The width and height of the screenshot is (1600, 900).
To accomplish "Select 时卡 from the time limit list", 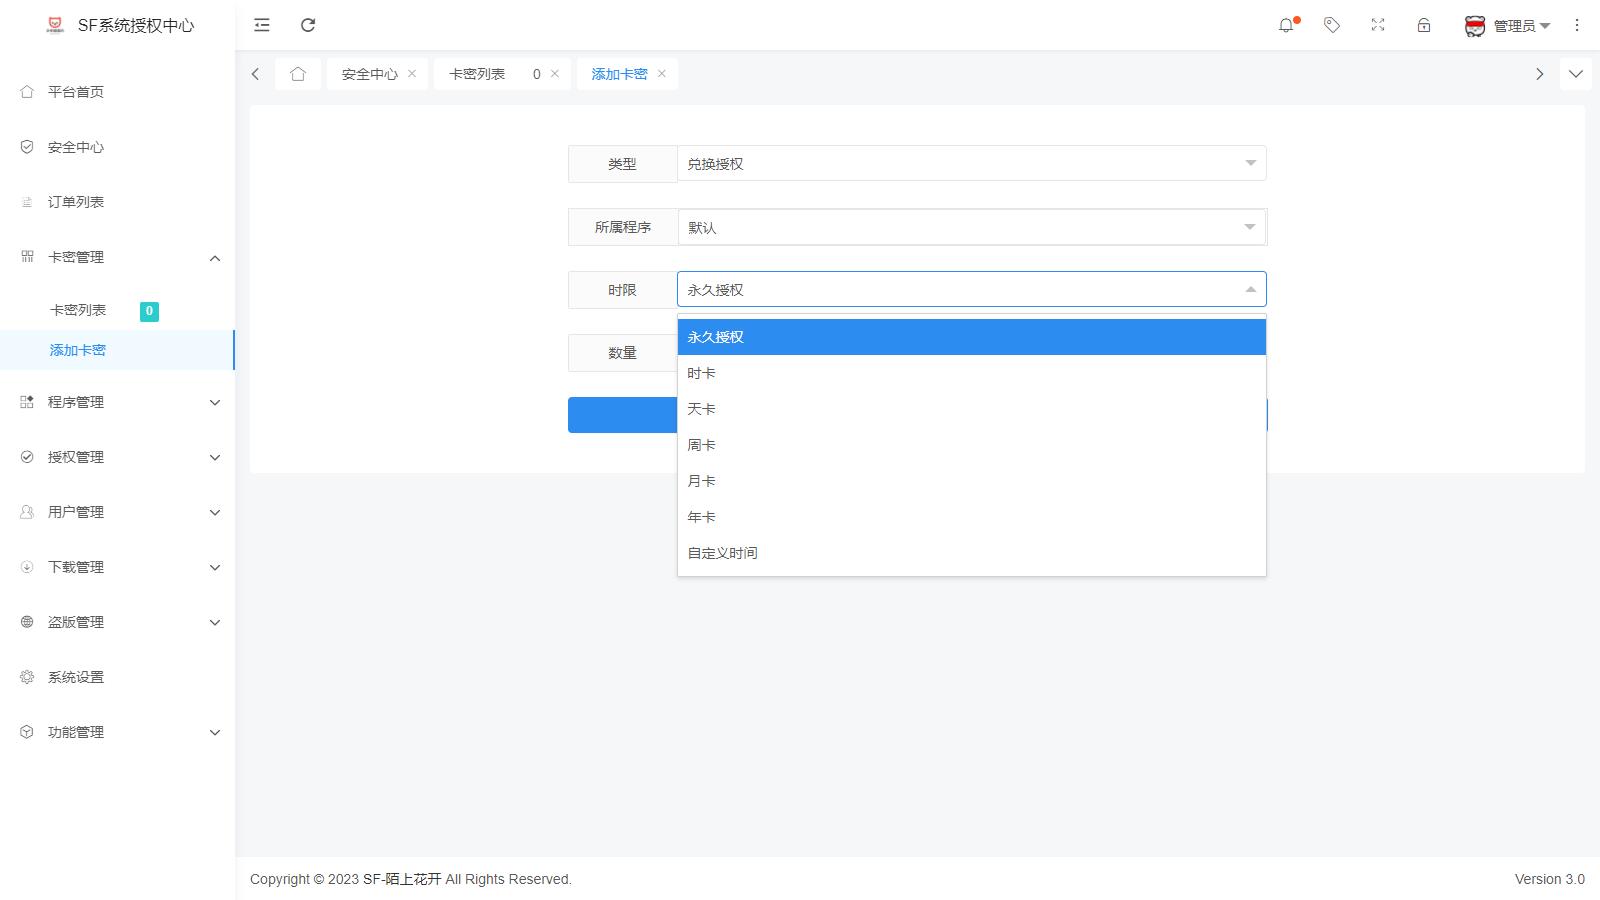I will click(700, 372).
